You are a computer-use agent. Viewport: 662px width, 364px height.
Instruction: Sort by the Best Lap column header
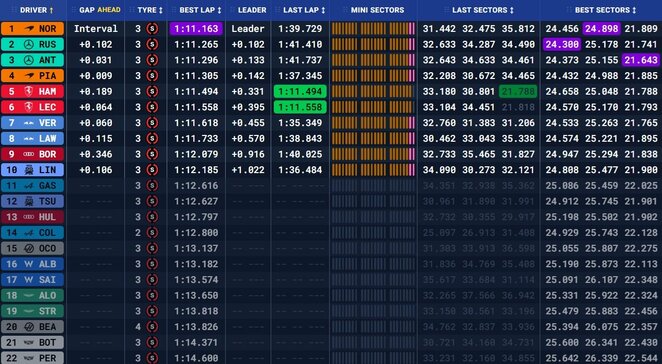pyautogui.click(x=200, y=10)
